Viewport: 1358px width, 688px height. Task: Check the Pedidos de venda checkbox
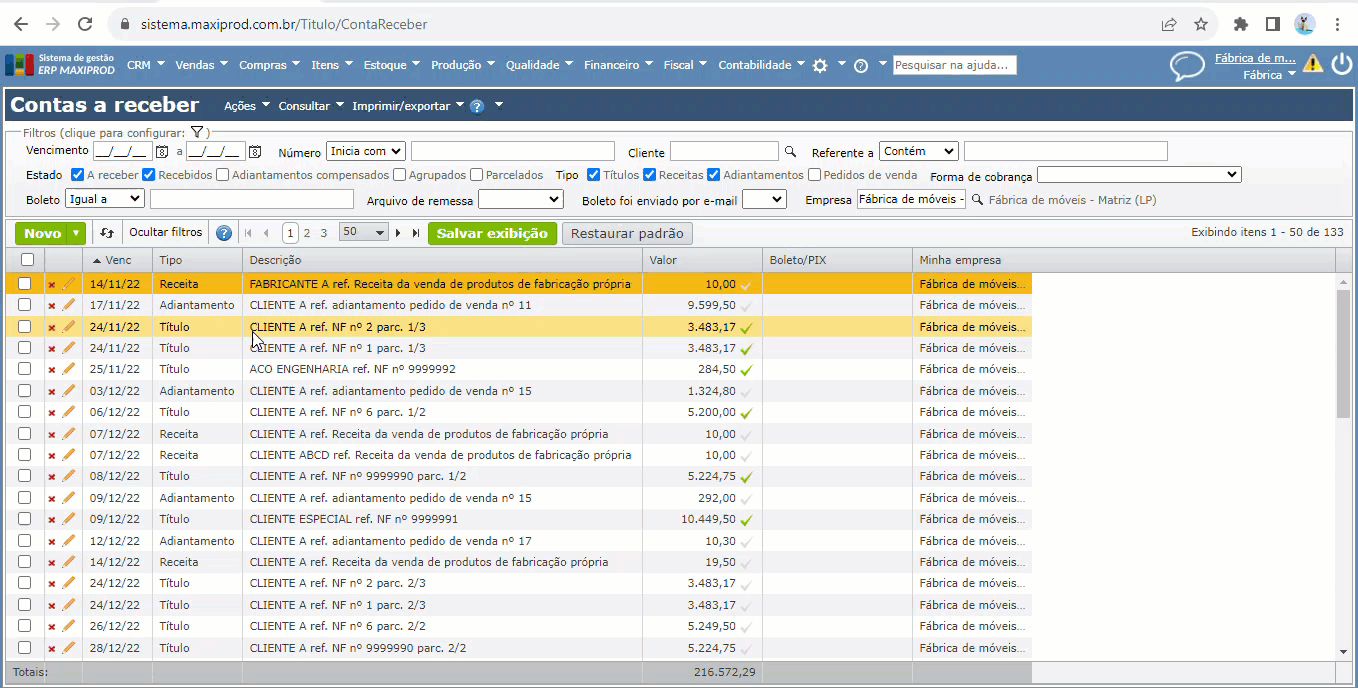(814, 175)
